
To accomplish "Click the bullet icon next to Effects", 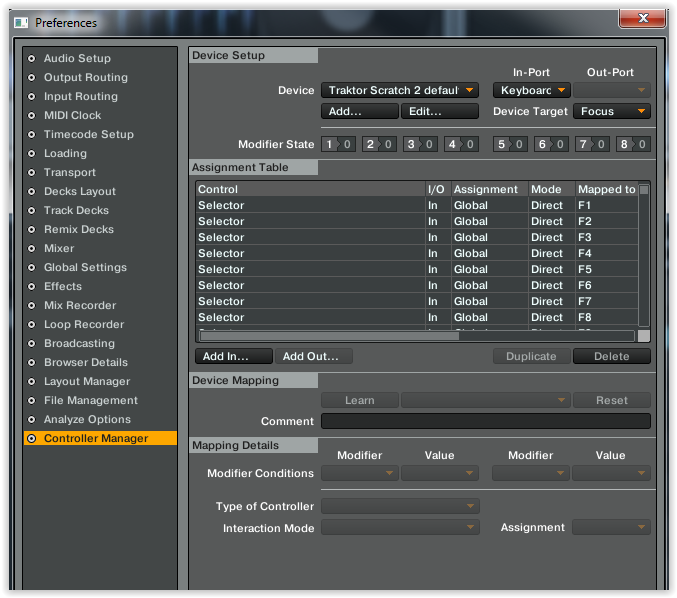I will tap(32, 287).
